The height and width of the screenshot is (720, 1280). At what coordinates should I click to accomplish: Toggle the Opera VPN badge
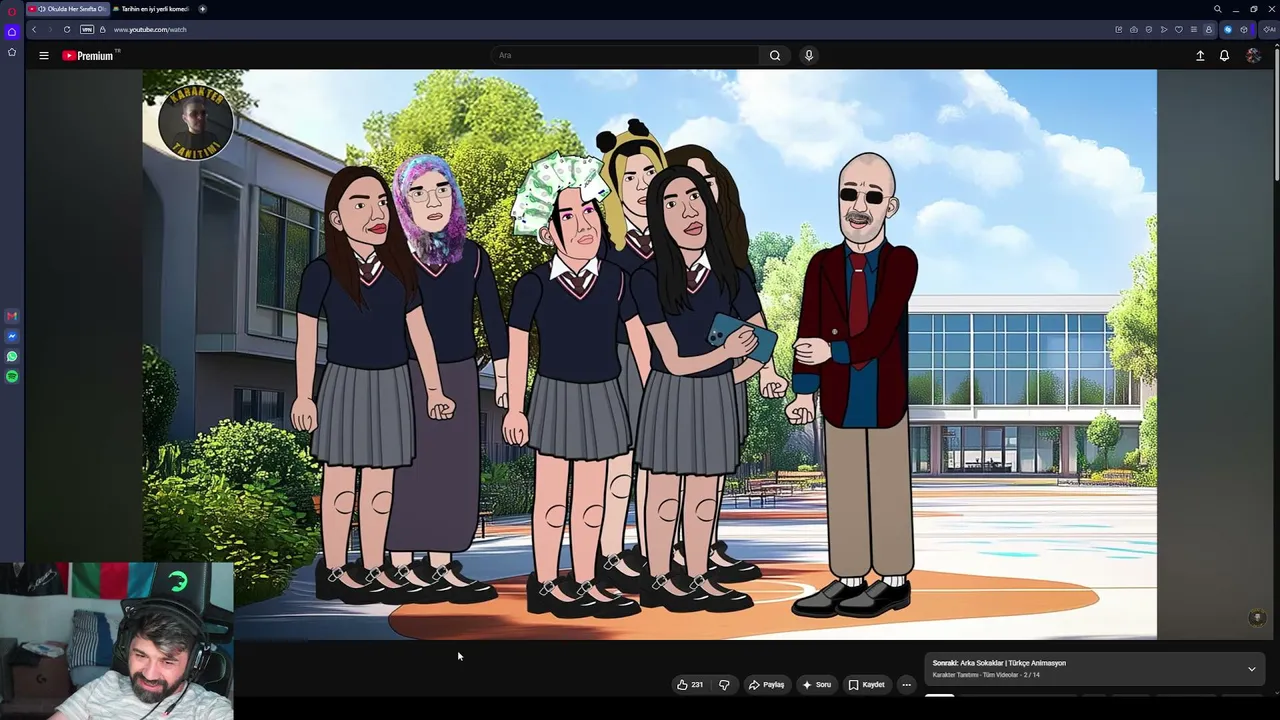tap(86, 30)
